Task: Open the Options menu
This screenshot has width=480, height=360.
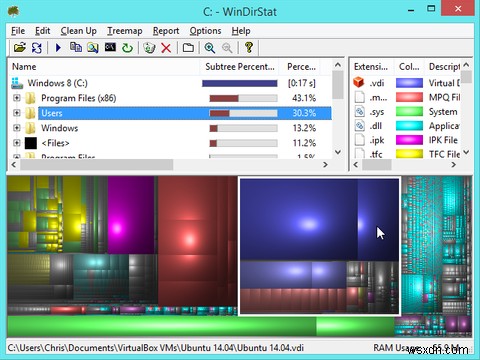Action: coord(205,31)
